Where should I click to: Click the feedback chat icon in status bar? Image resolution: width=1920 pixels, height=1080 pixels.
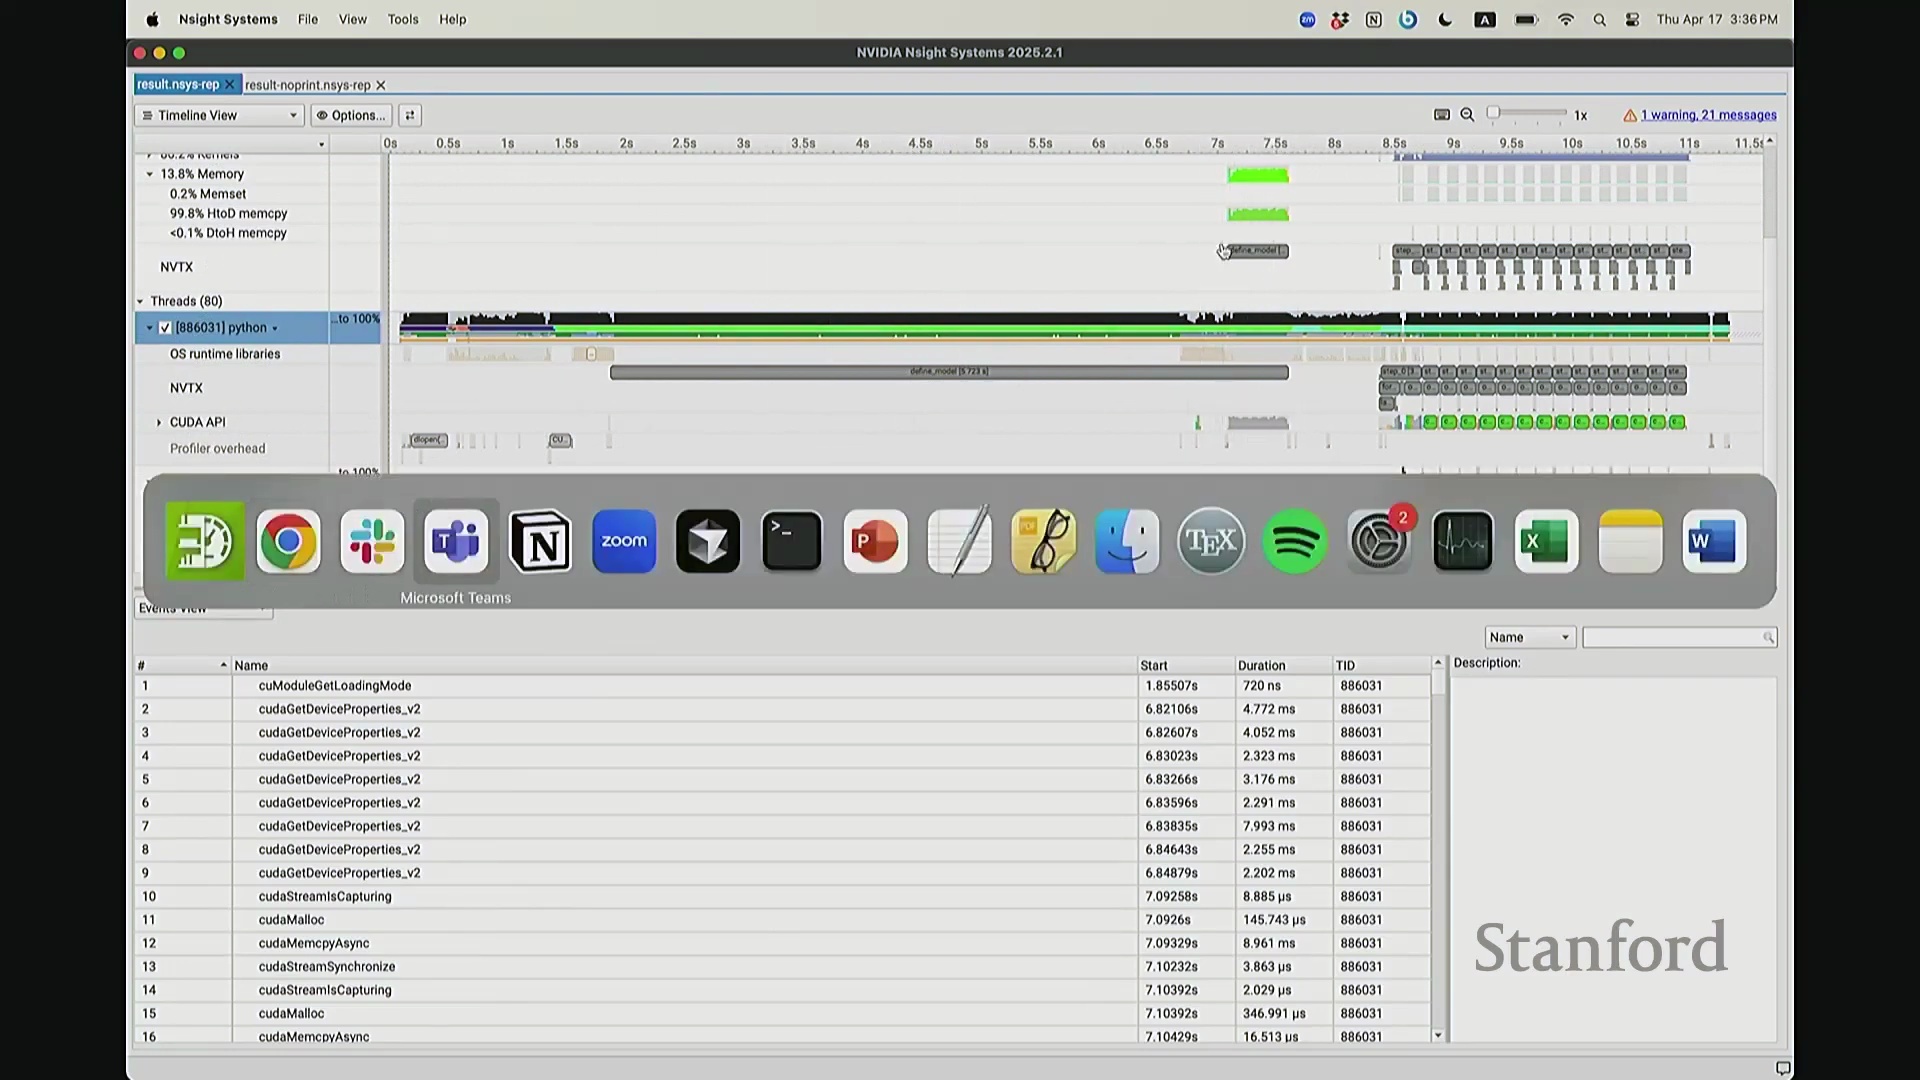point(1783,1068)
